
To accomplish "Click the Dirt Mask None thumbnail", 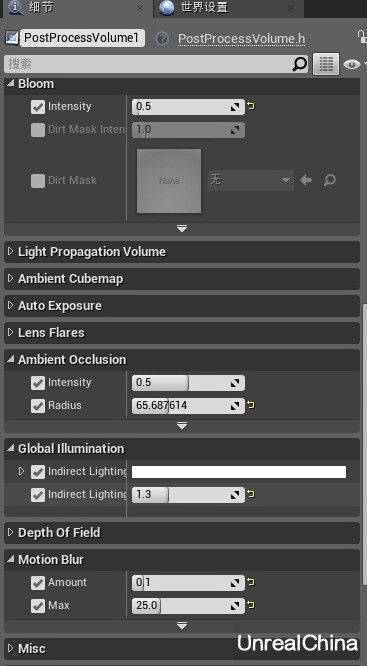I will coord(169,181).
